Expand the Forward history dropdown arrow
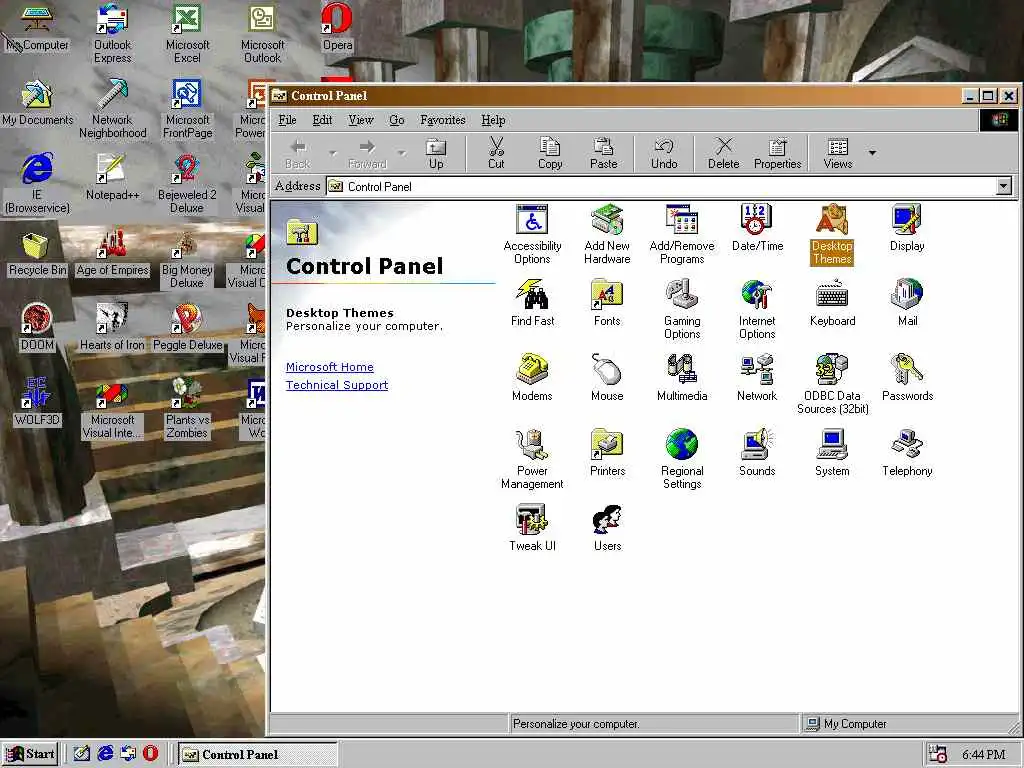Viewport: 1024px width, 768px height. click(x=402, y=153)
